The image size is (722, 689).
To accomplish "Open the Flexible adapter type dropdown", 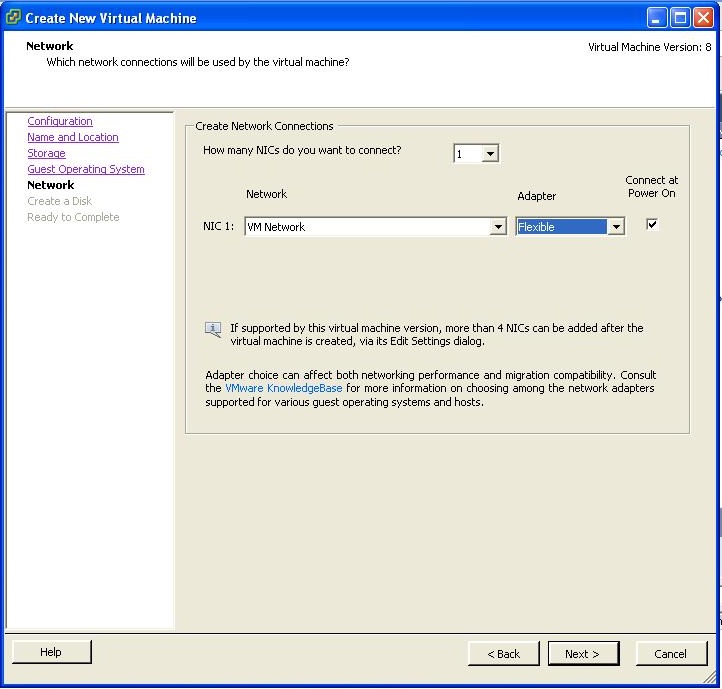I will click(x=616, y=227).
